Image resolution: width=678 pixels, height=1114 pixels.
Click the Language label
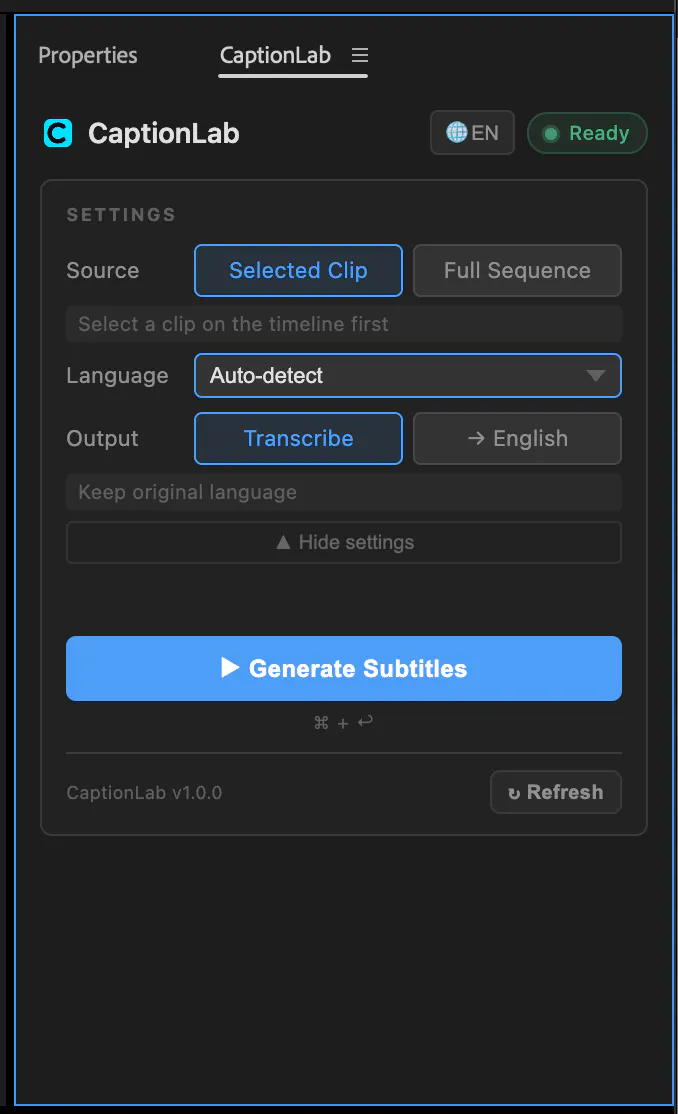click(x=117, y=375)
